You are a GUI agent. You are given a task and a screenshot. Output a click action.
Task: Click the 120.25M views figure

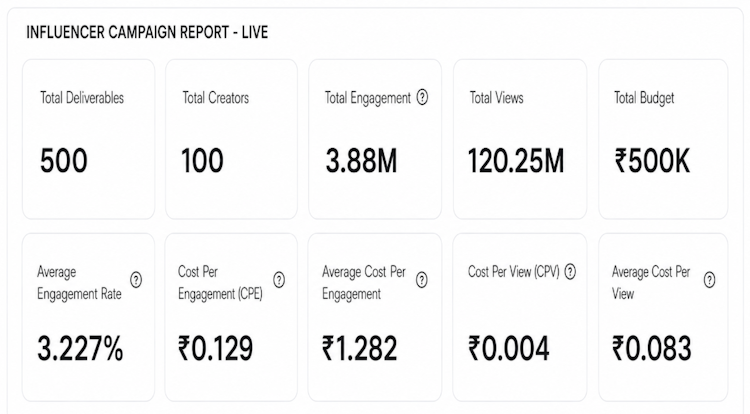516,161
